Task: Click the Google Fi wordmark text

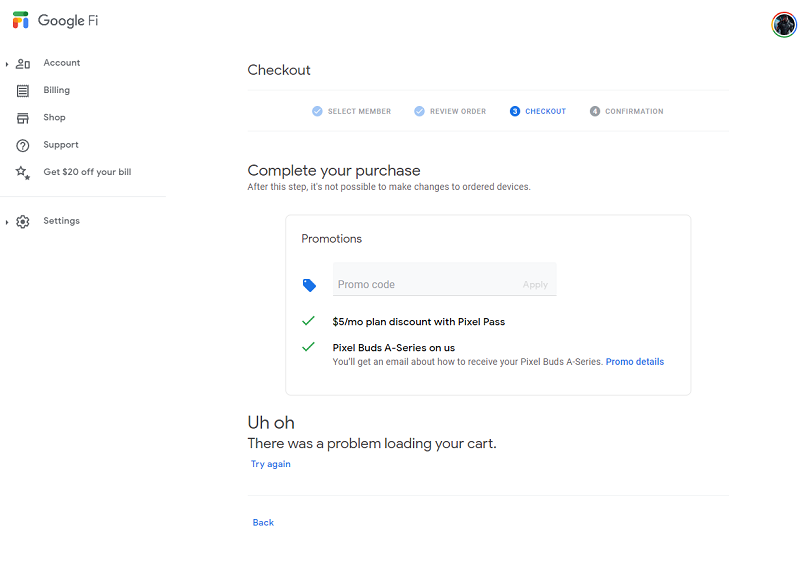Action: point(68,21)
